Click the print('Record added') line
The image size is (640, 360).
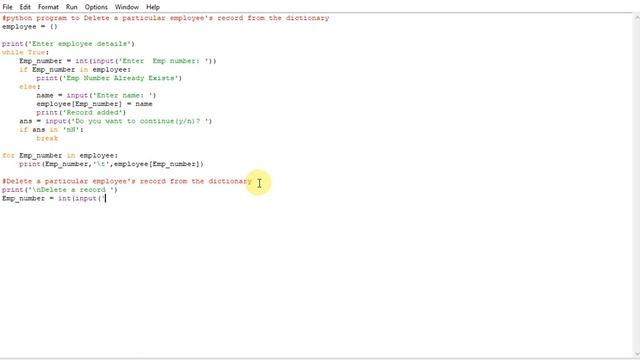pos(81,112)
